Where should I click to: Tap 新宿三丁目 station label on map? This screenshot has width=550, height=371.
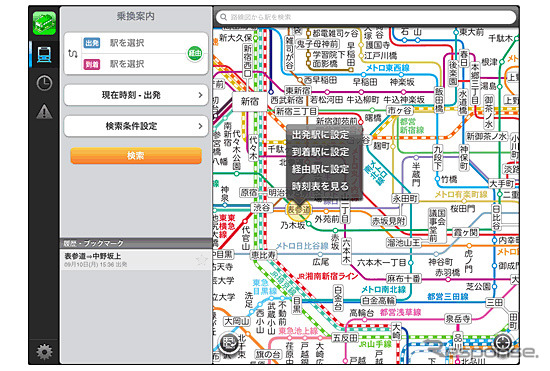[x=296, y=112]
